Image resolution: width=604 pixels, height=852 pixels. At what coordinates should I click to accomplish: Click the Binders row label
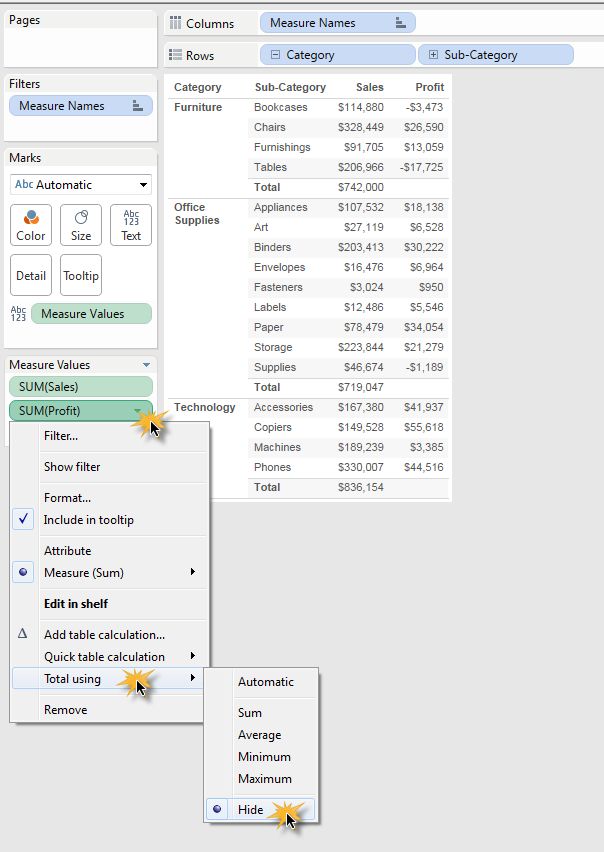point(272,247)
